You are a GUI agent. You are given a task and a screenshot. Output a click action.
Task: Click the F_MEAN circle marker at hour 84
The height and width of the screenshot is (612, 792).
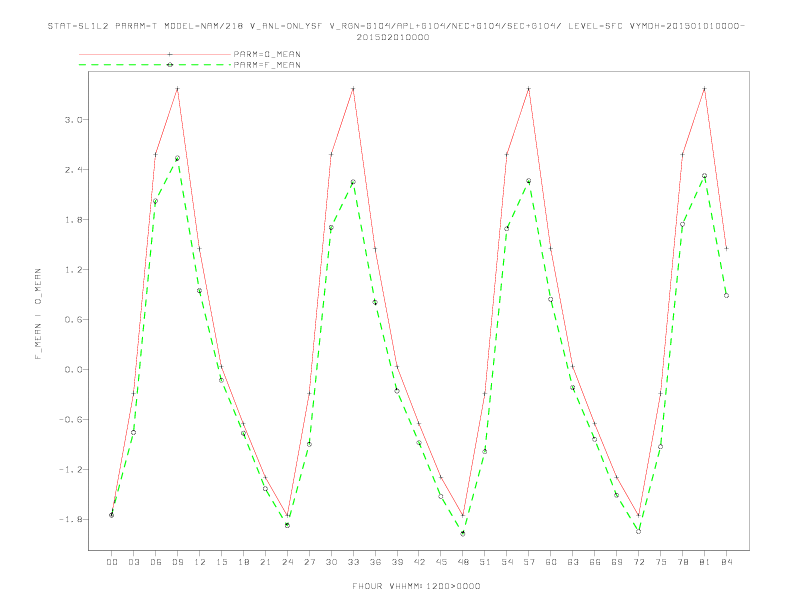click(x=726, y=296)
